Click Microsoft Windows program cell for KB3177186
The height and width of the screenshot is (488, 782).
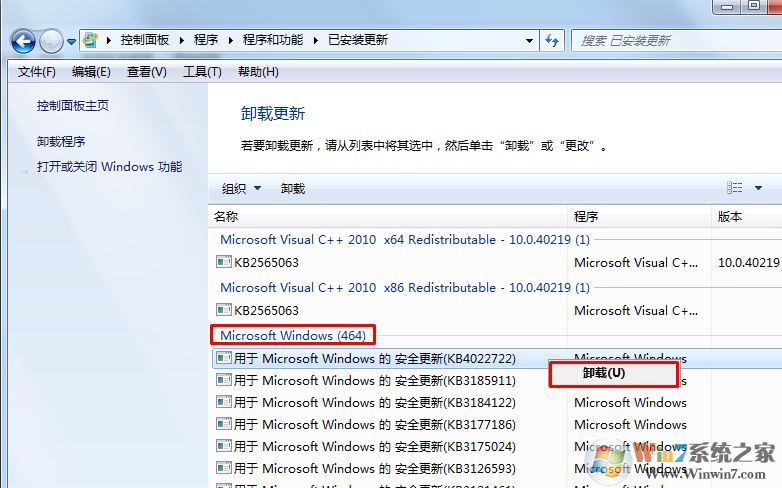click(x=630, y=425)
